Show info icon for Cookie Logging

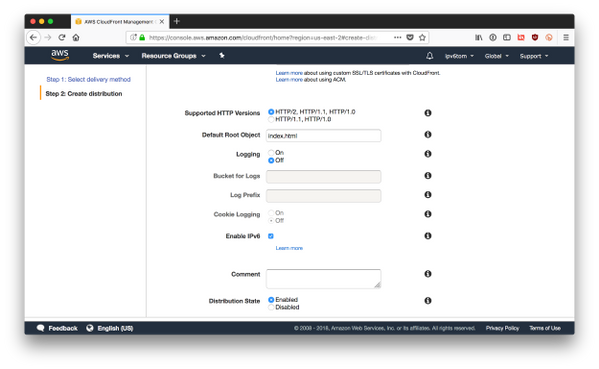428,214
